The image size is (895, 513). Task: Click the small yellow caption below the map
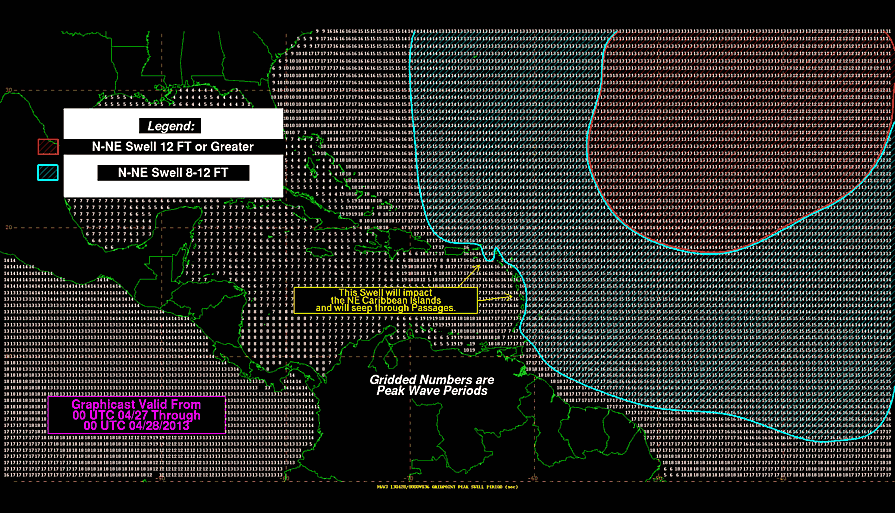coord(448,487)
